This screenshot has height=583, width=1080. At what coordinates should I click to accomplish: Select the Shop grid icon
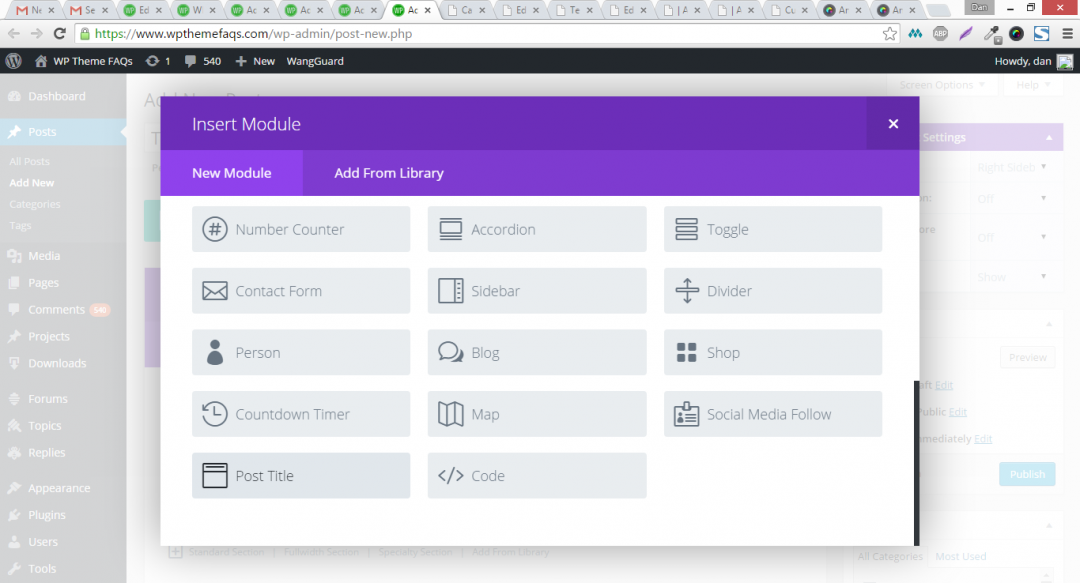[686, 353]
